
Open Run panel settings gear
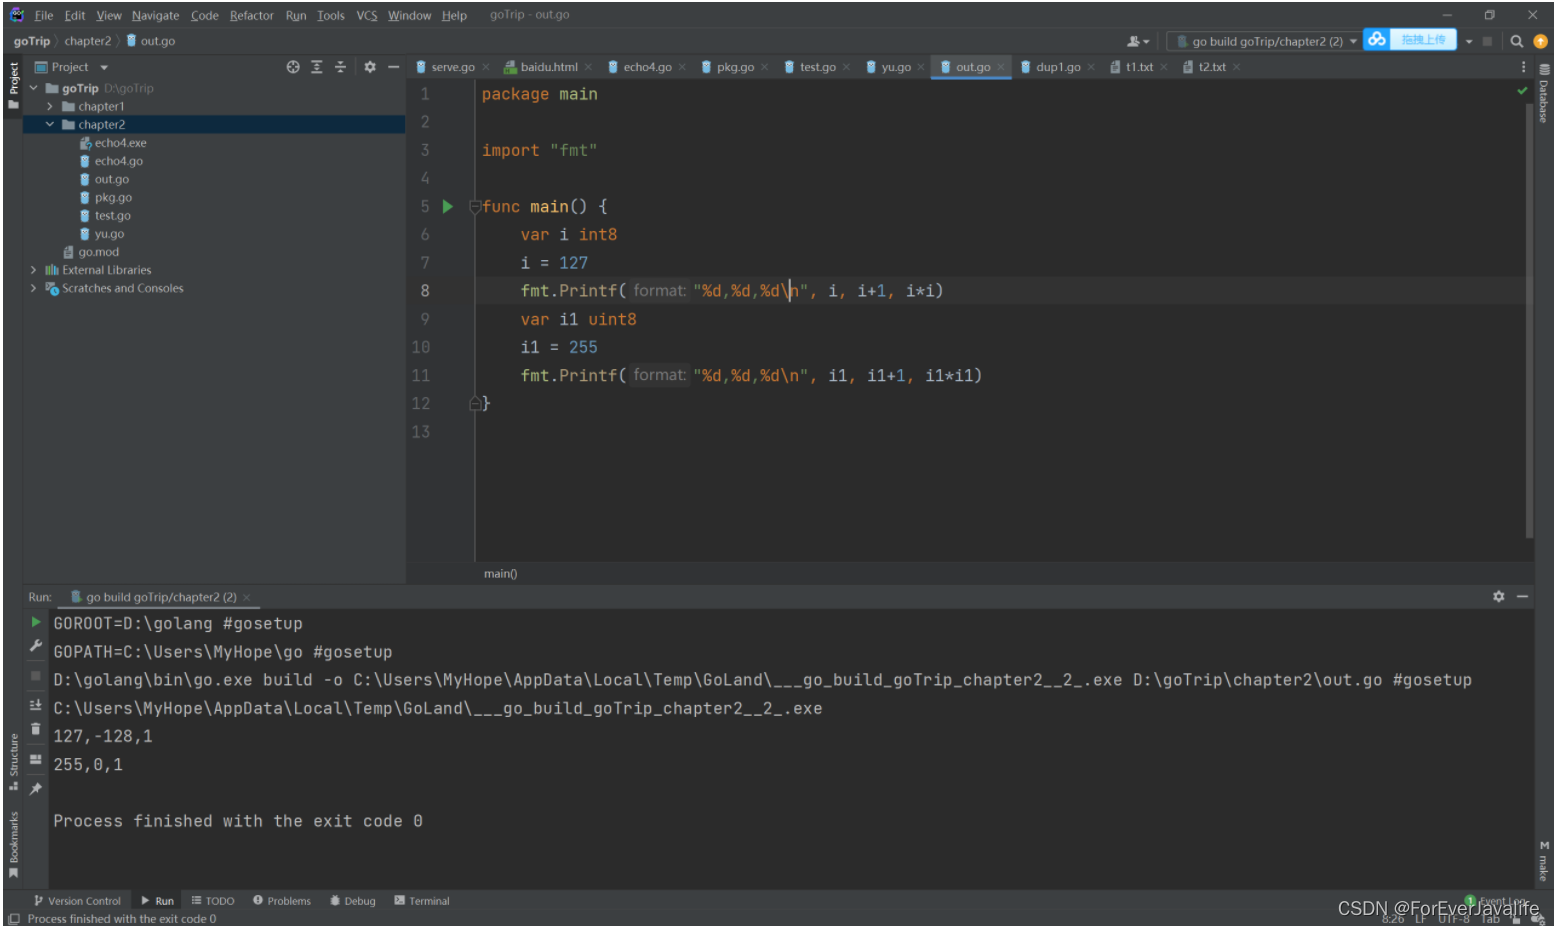point(1499,596)
